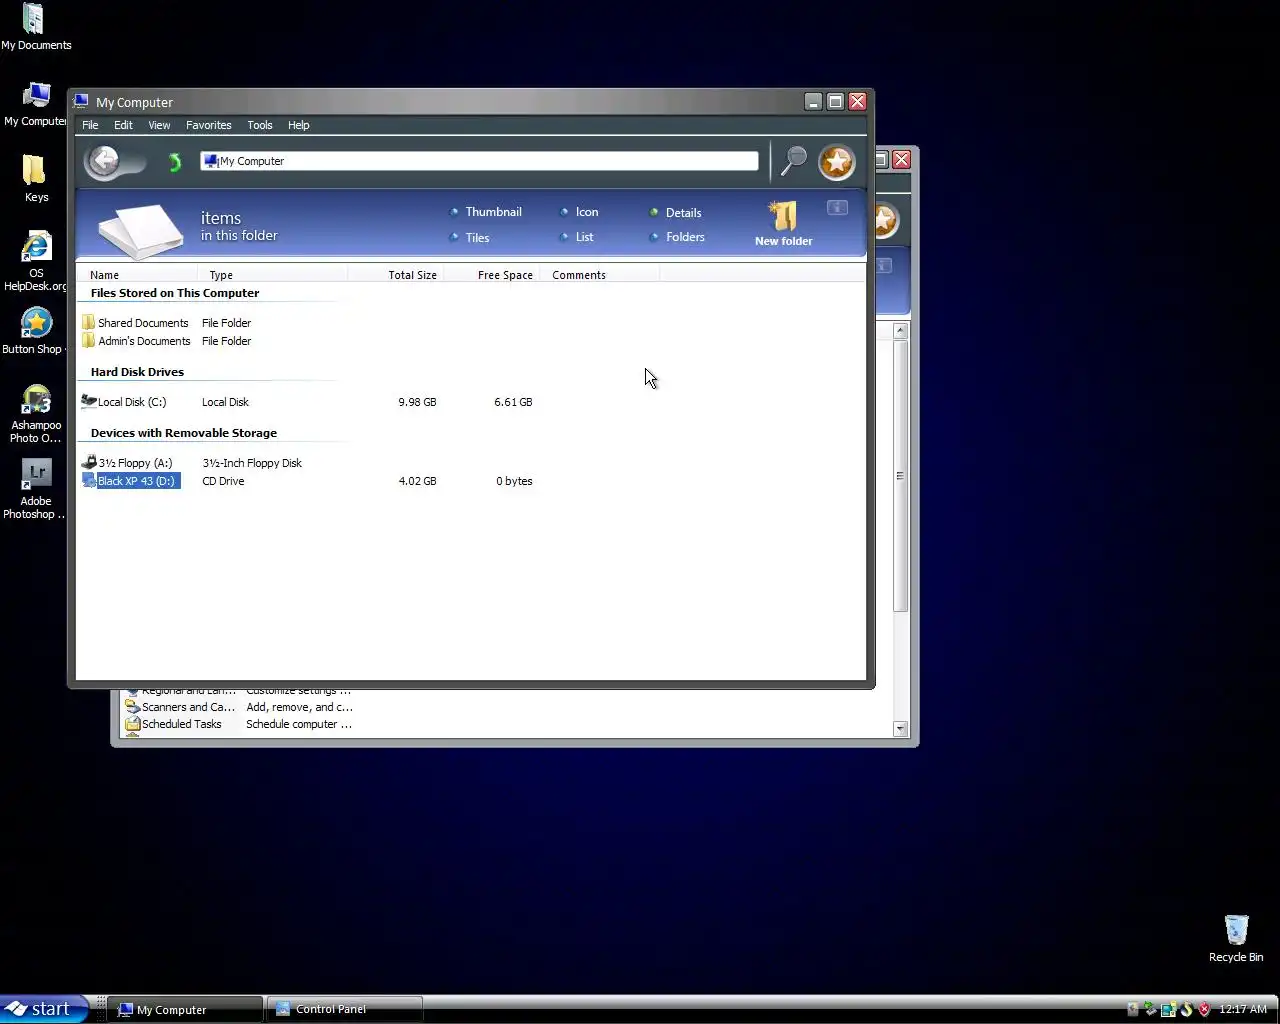Click the 4.02 GB total size value
This screenshot has width=1280, height=1024.
coord(417,481)
